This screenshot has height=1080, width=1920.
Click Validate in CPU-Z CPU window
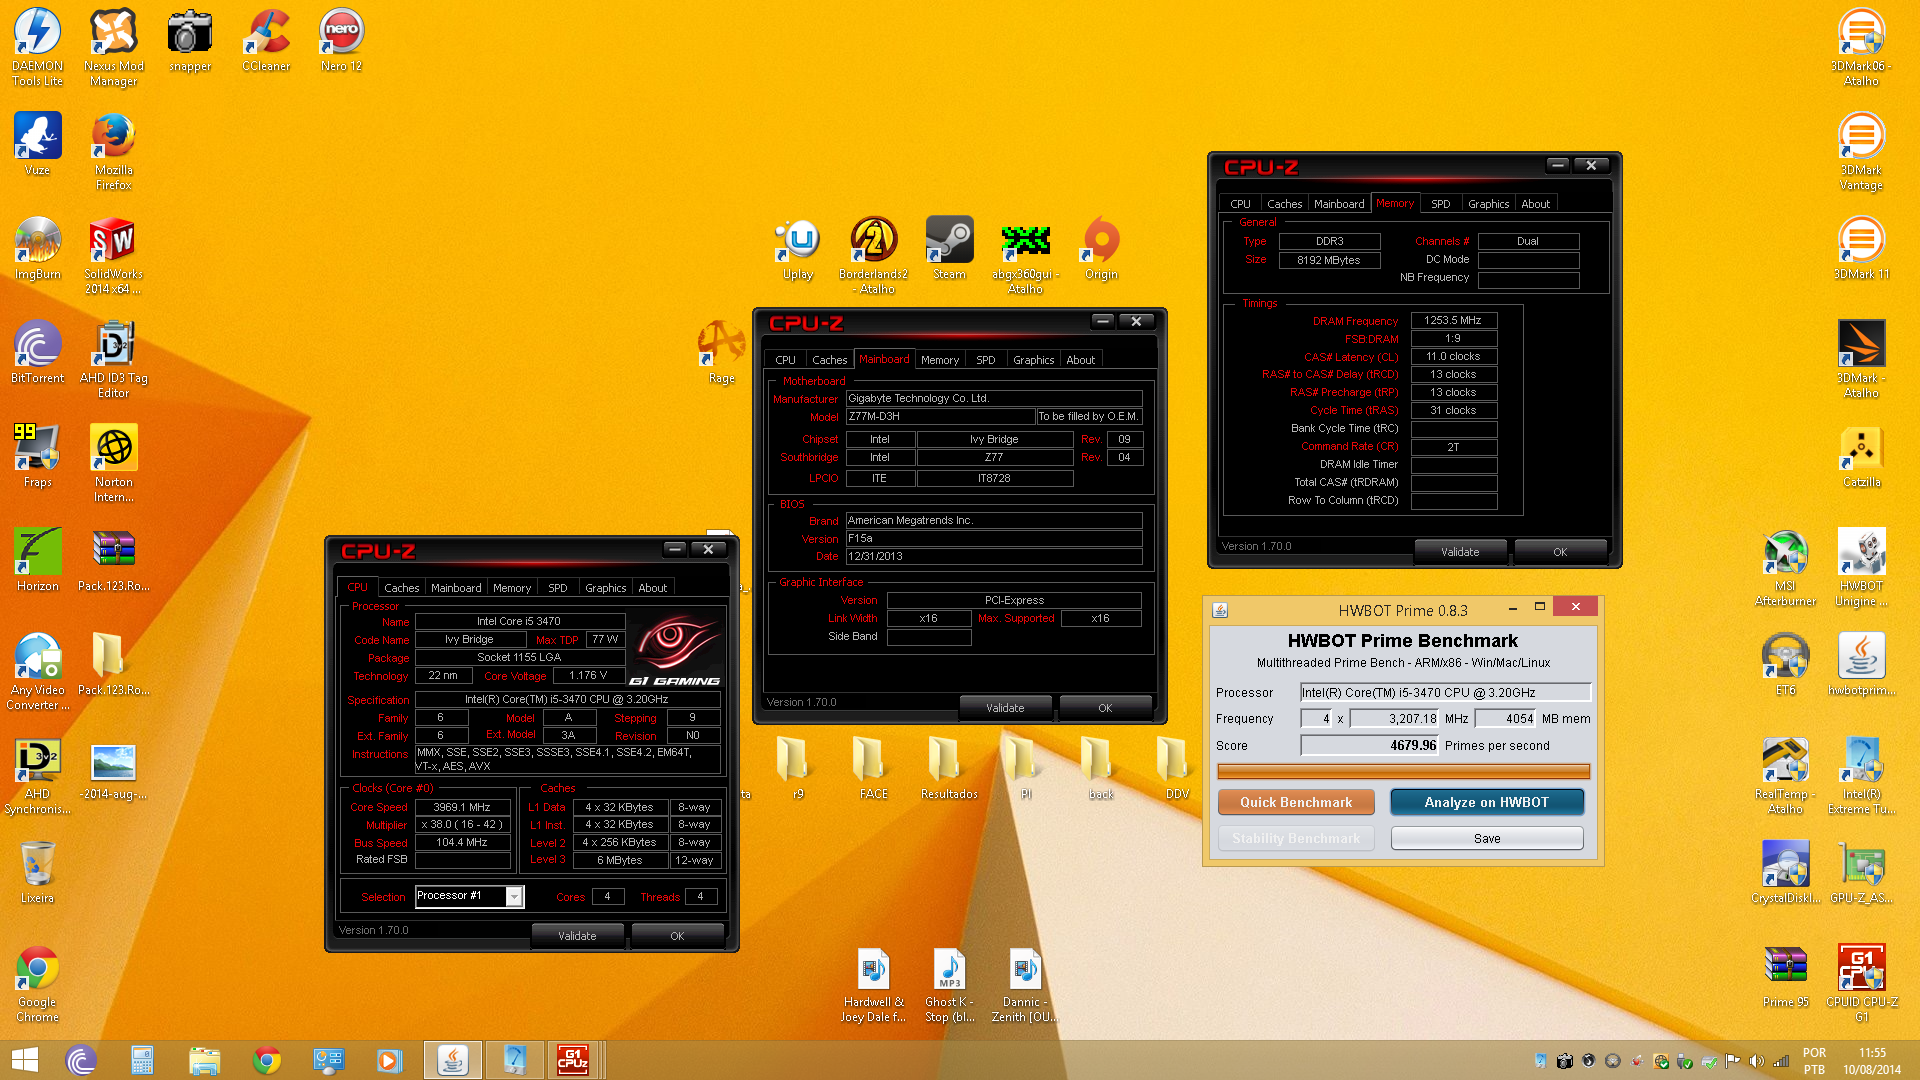coord(577,936)
